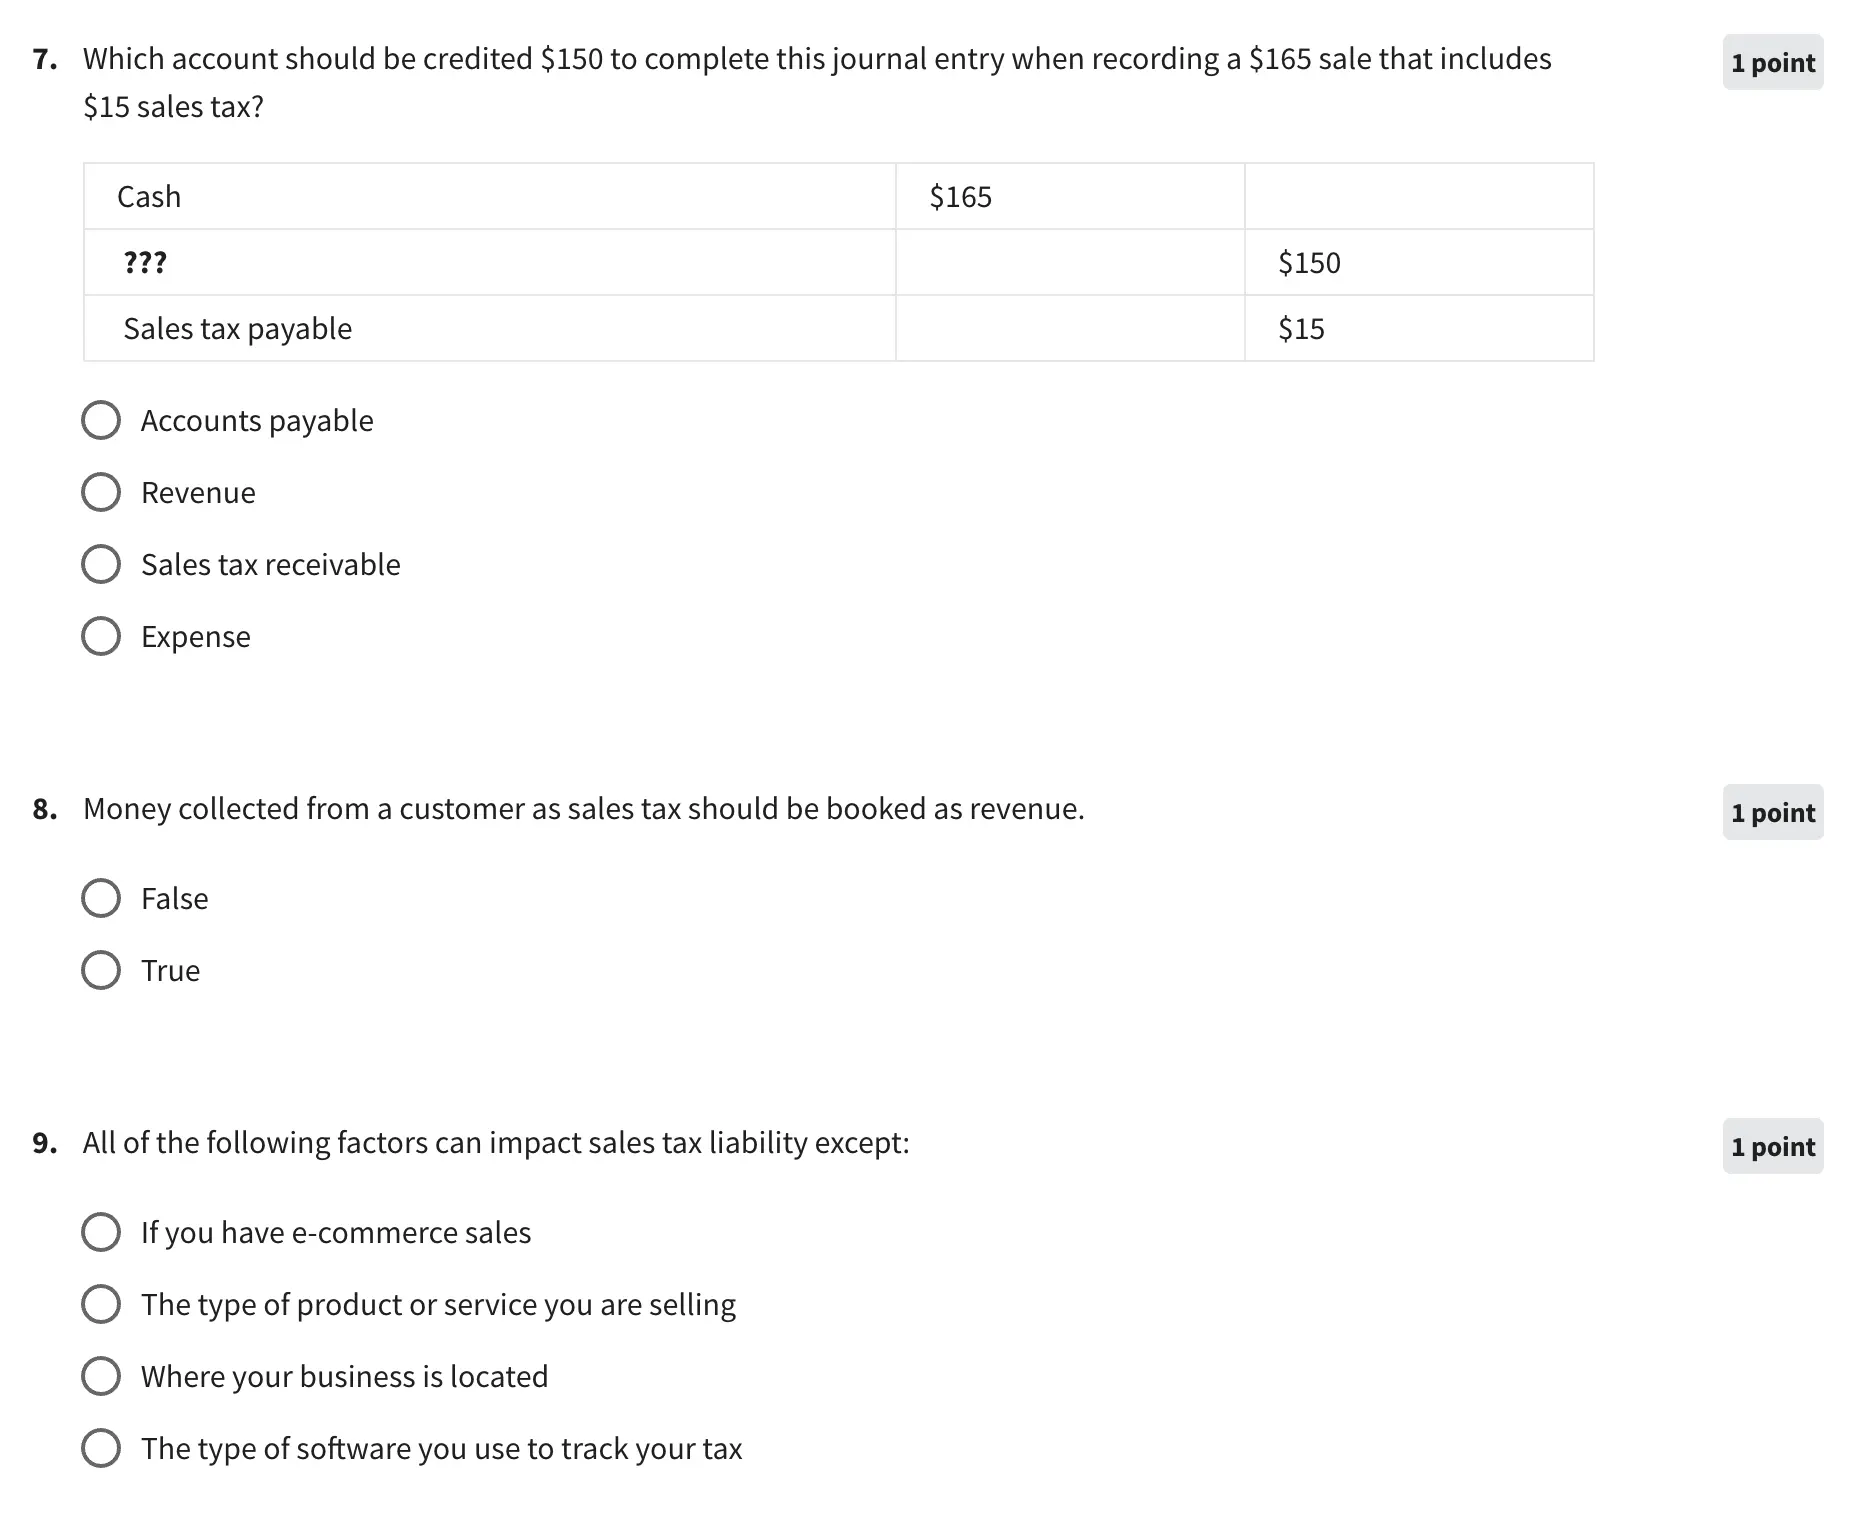This screenshot has height=1514, width=1874.
Task: Select 'Where your business is located'
Action: [x=101, y=1377]
